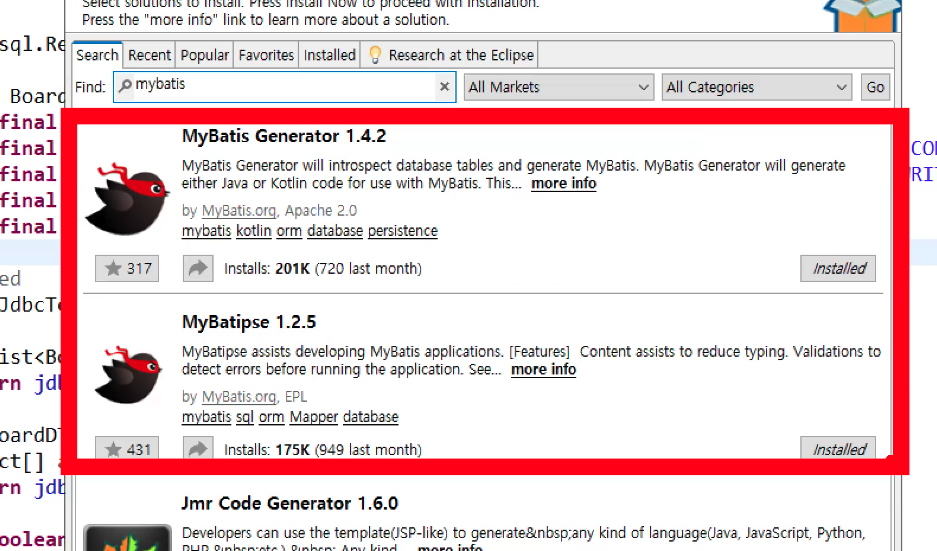Clear the mybatis search text
This screenshot has width=937, height=551.
444,87
